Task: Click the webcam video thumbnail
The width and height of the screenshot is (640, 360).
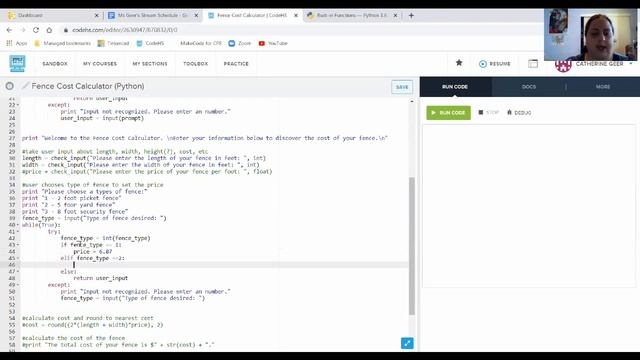Action: coord(590,35)
